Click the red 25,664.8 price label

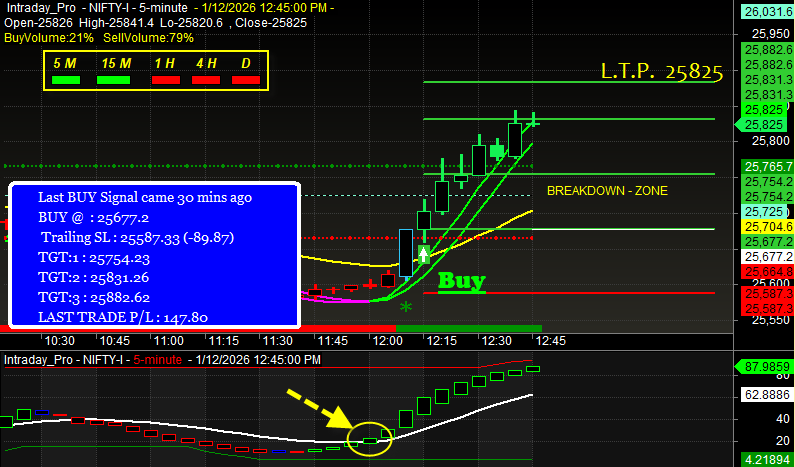[x=767, y=271]
